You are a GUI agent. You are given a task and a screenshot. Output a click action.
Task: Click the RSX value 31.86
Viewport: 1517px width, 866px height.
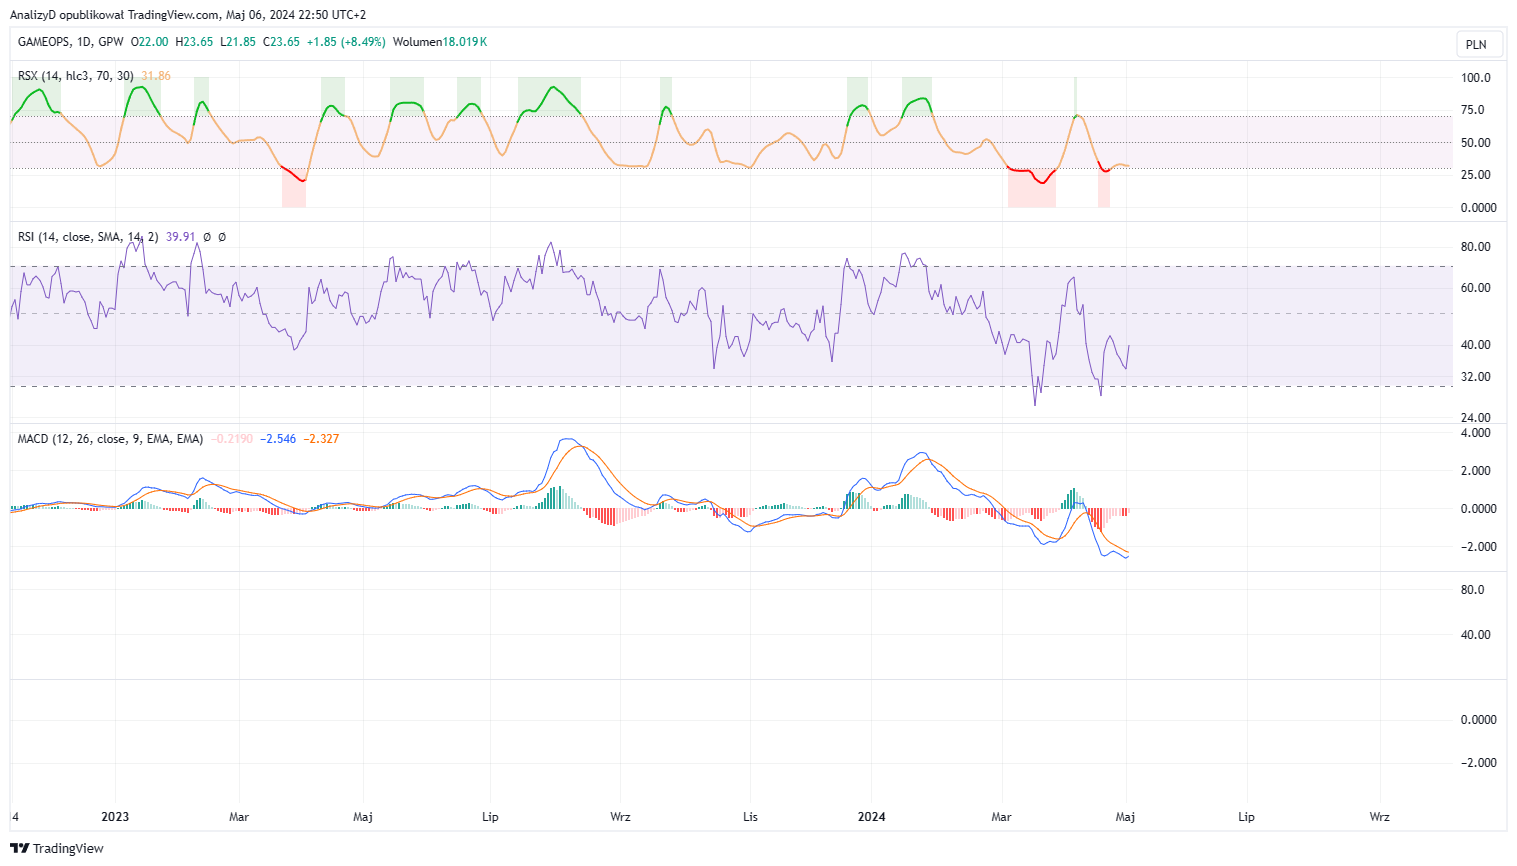[x=156, y=76]
